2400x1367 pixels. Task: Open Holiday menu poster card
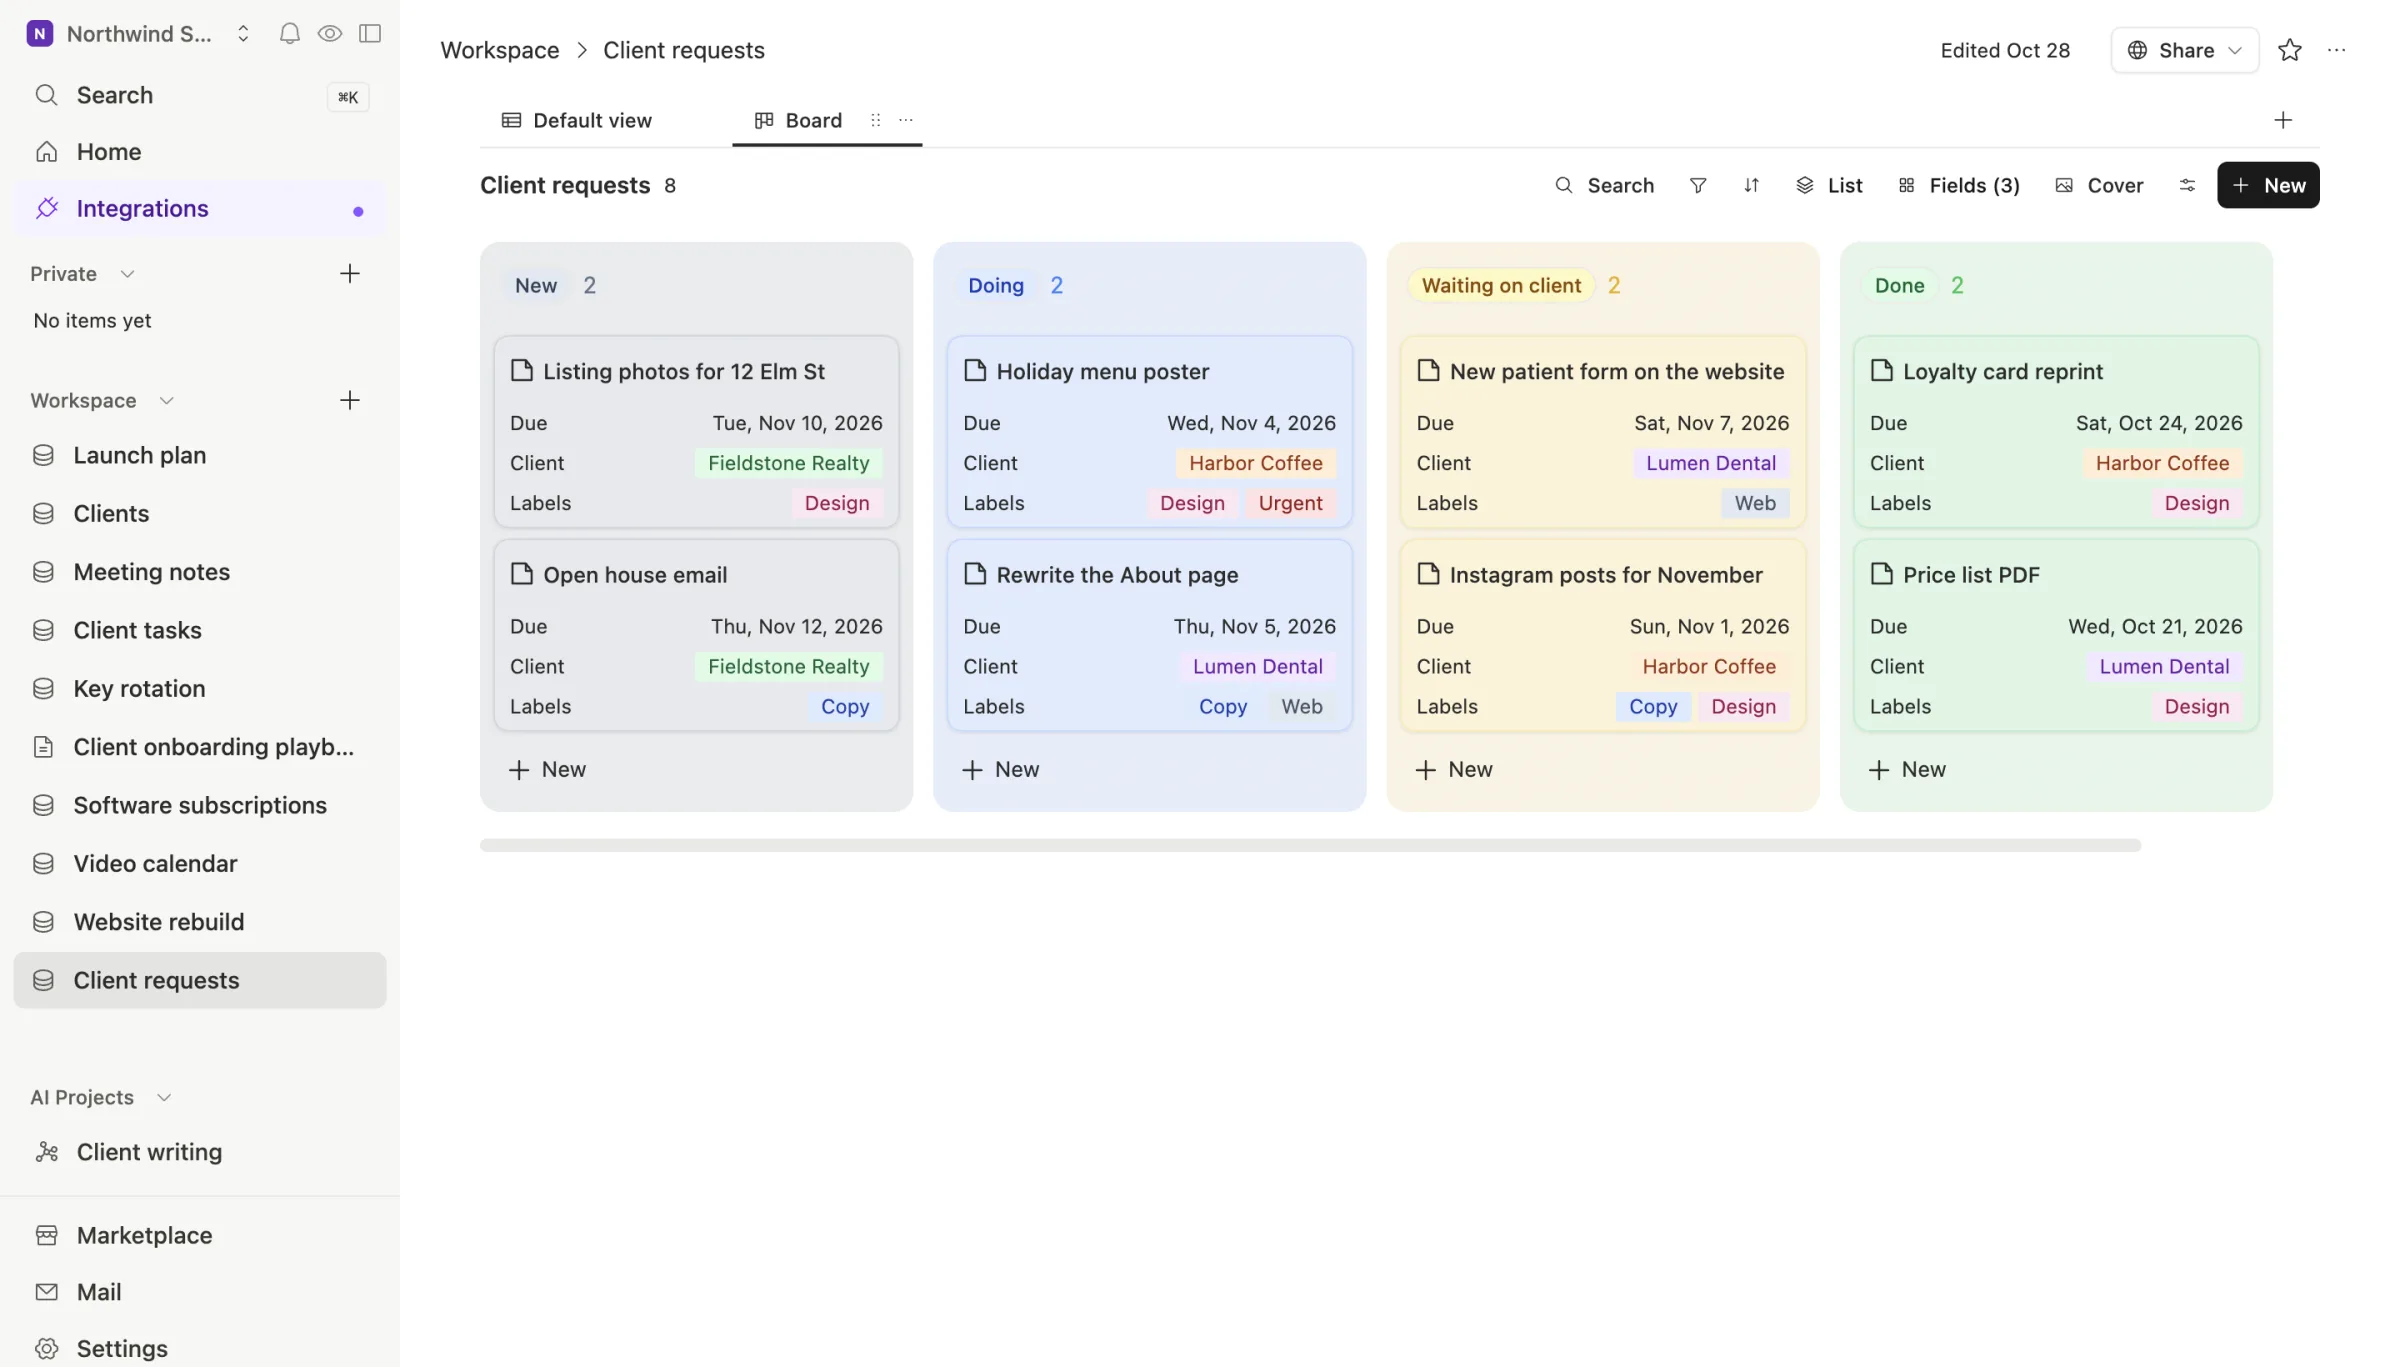(1149, 432)
